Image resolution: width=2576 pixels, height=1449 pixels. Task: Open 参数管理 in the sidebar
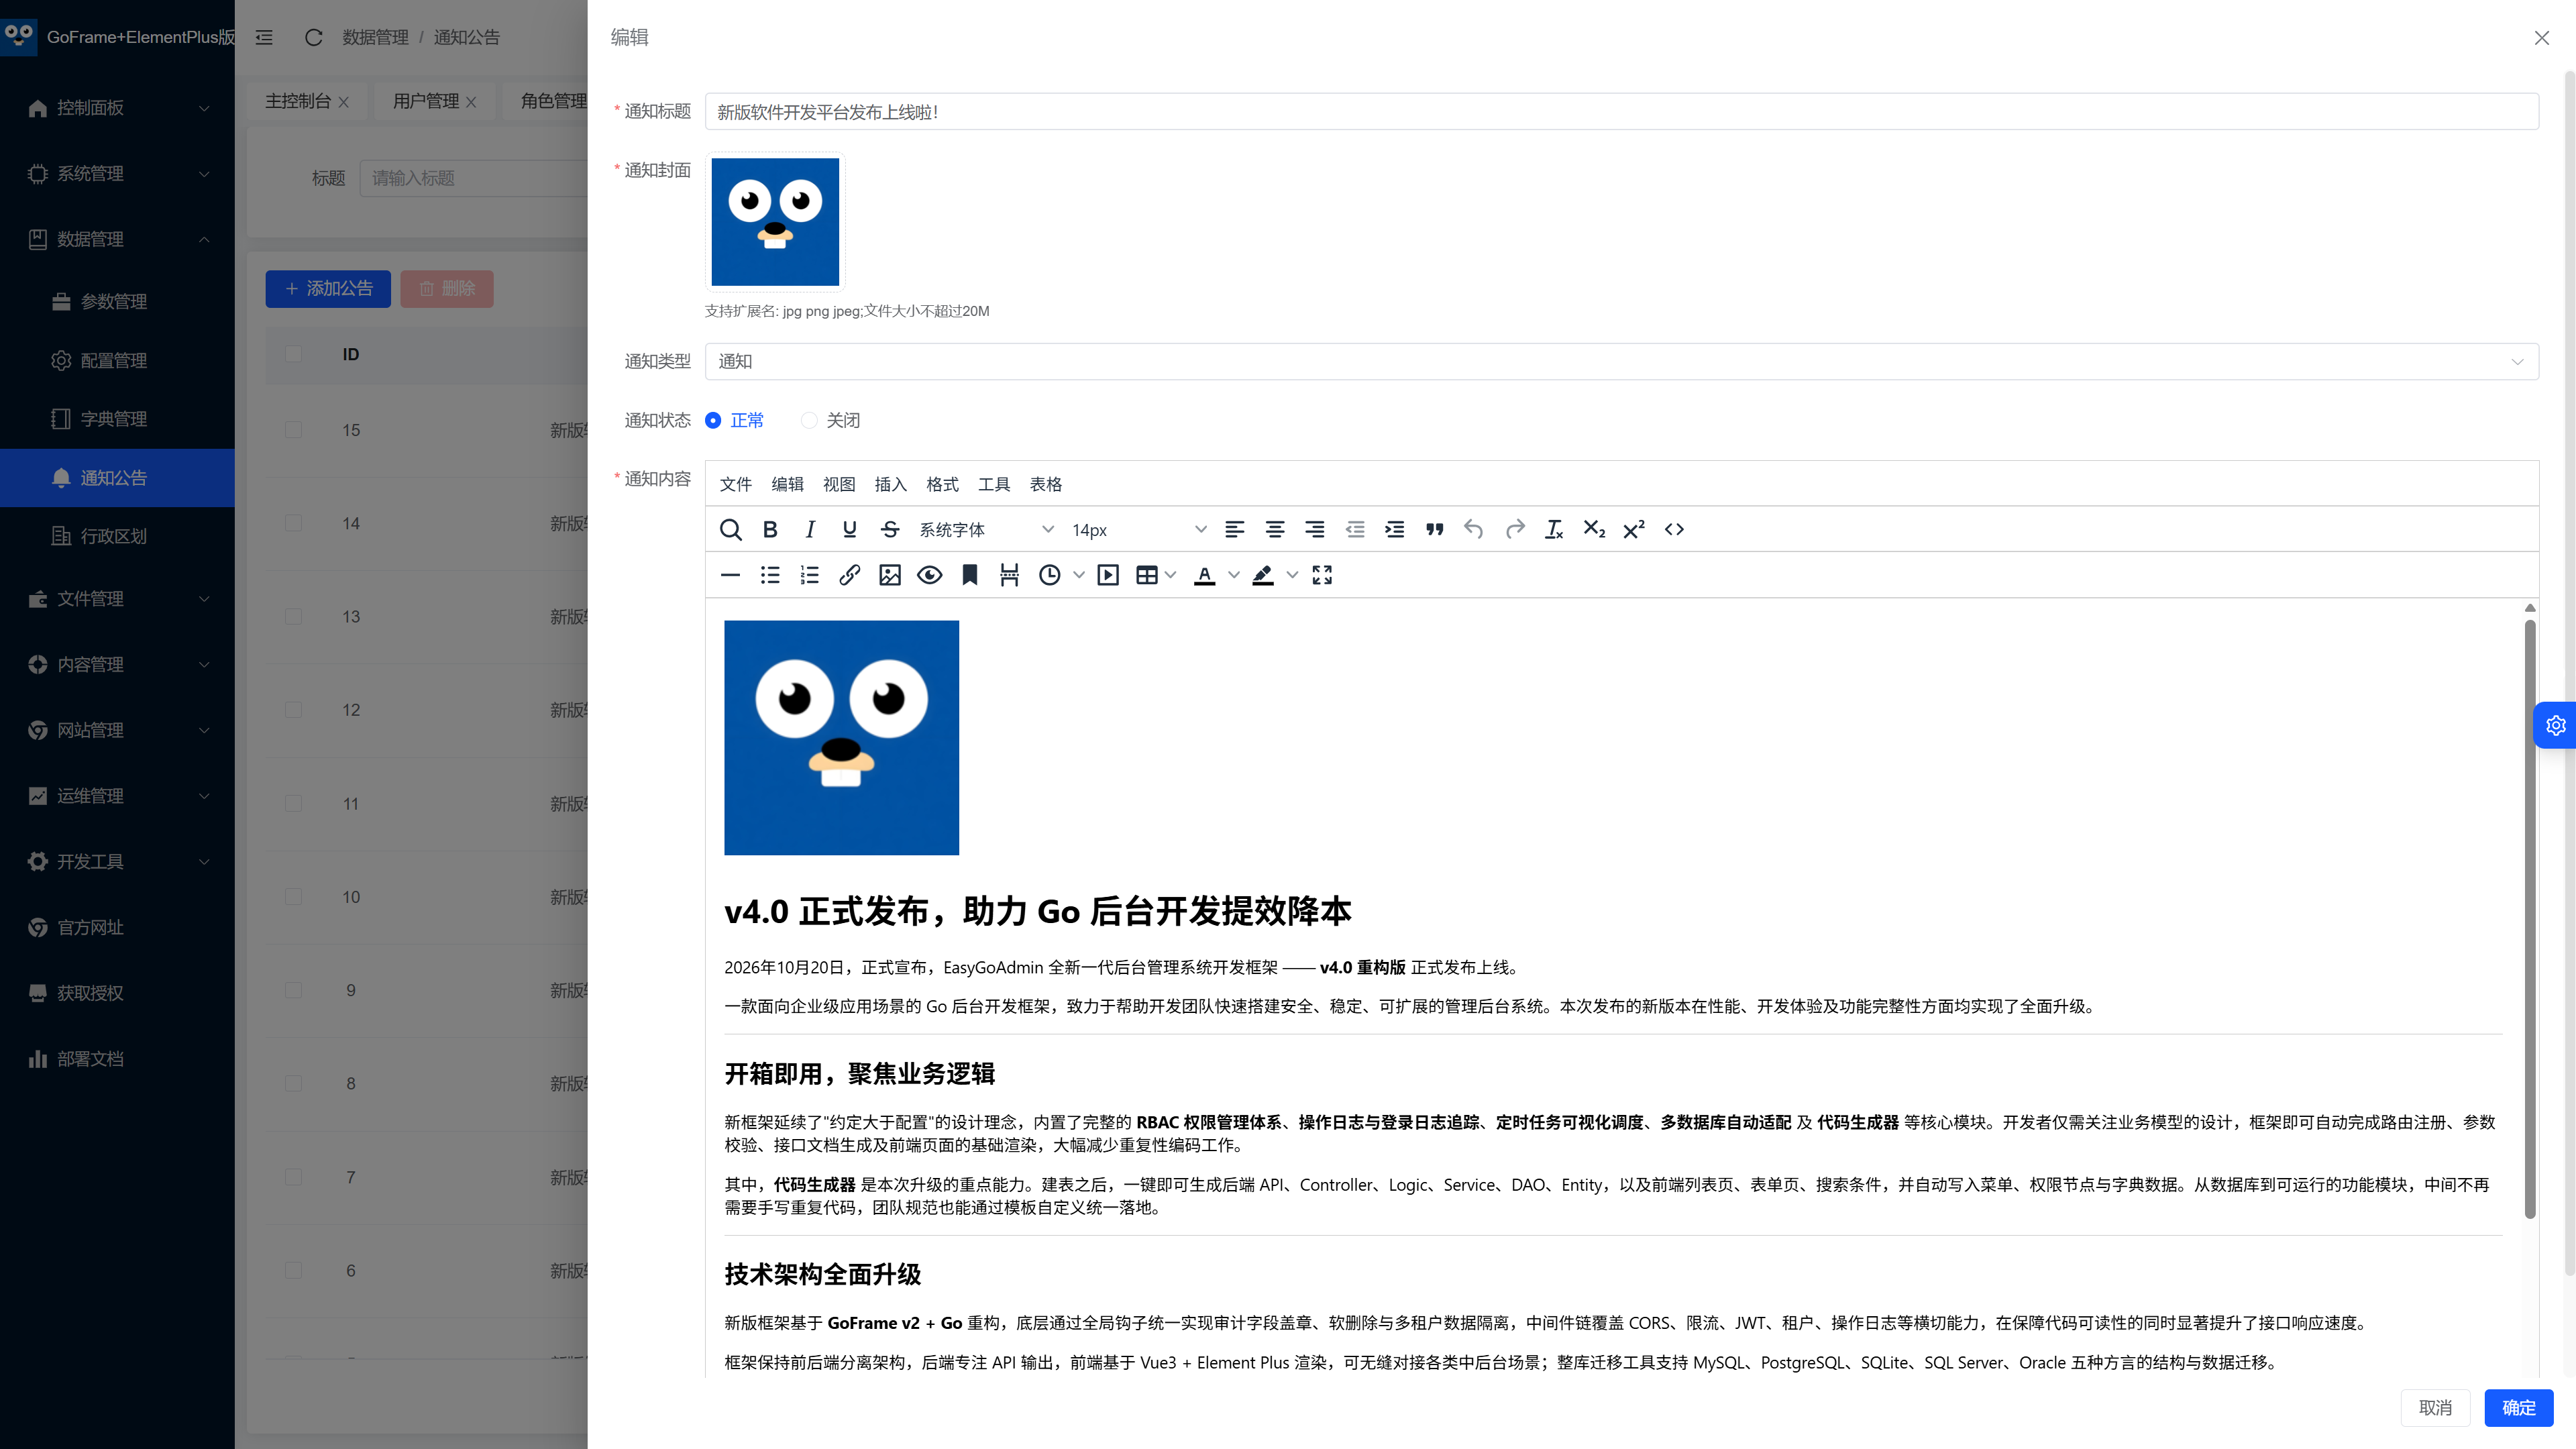pos(118,302)
